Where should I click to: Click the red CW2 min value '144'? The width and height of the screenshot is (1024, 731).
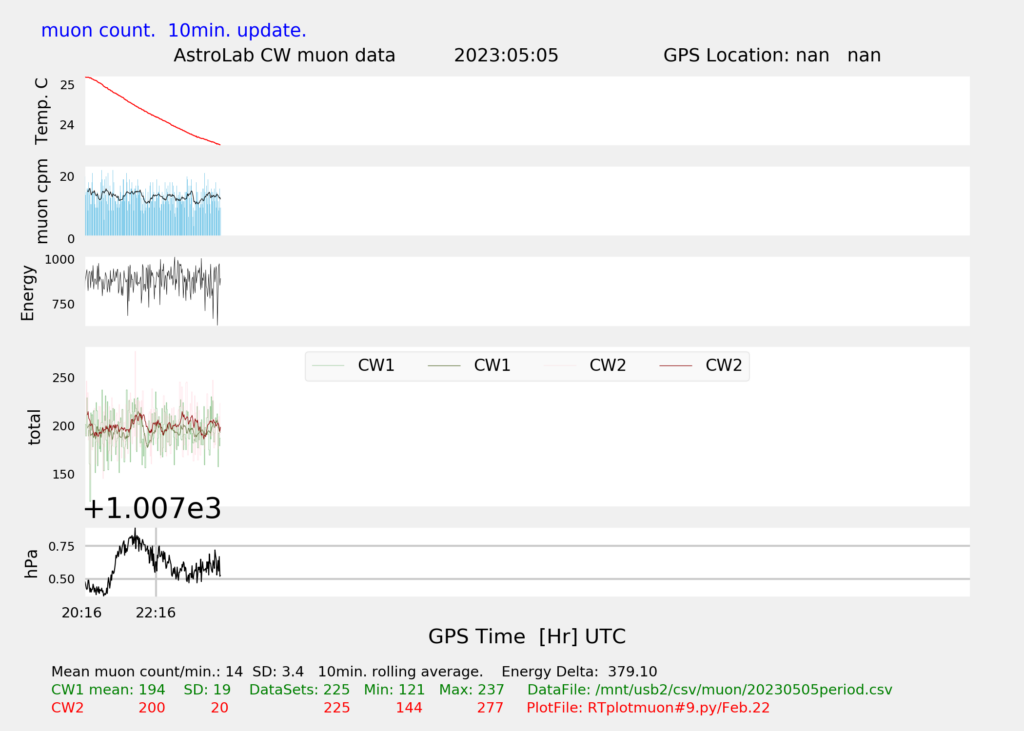tap(409, 708)
